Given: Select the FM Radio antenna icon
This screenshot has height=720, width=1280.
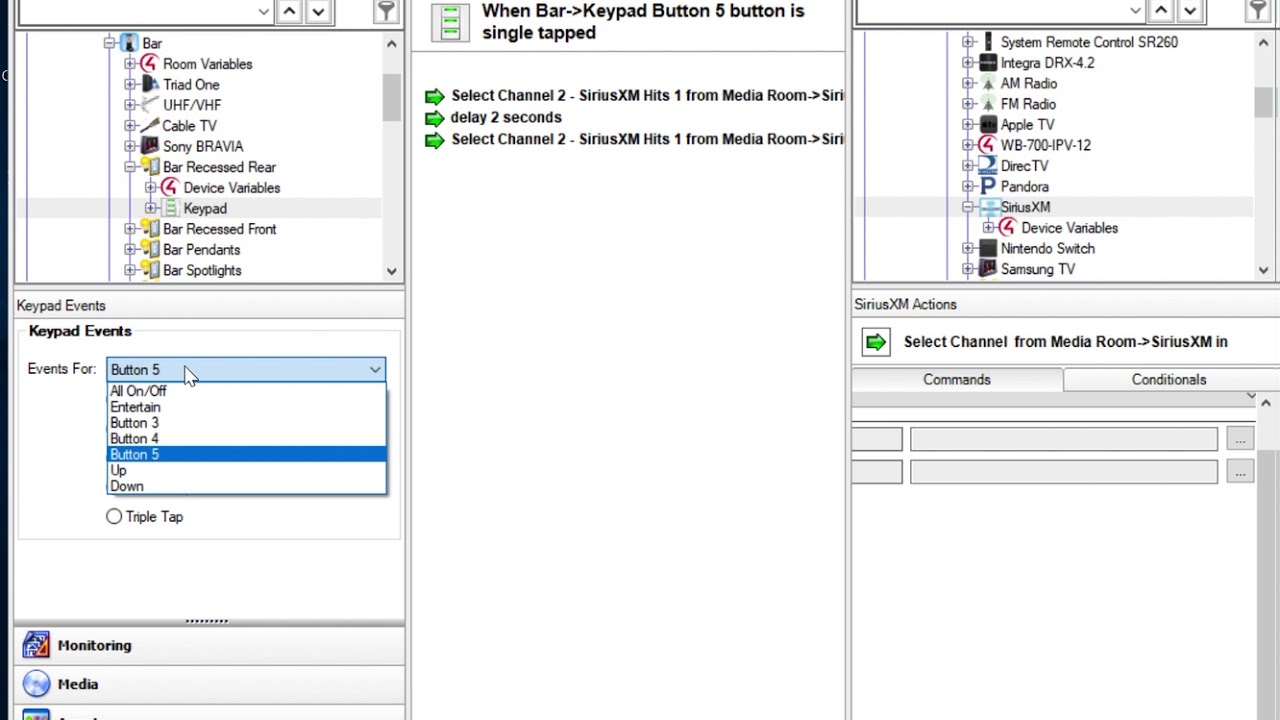Looking at the screenshot, I should 988,104.
